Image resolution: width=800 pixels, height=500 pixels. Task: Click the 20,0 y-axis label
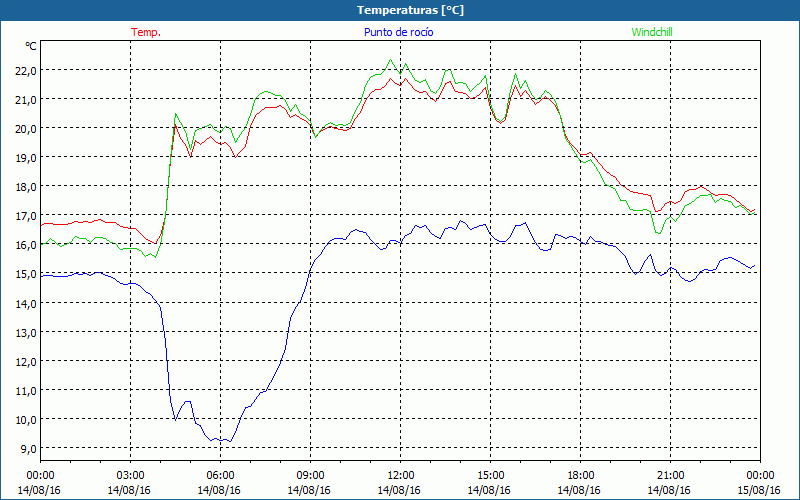tap(26, 129)
